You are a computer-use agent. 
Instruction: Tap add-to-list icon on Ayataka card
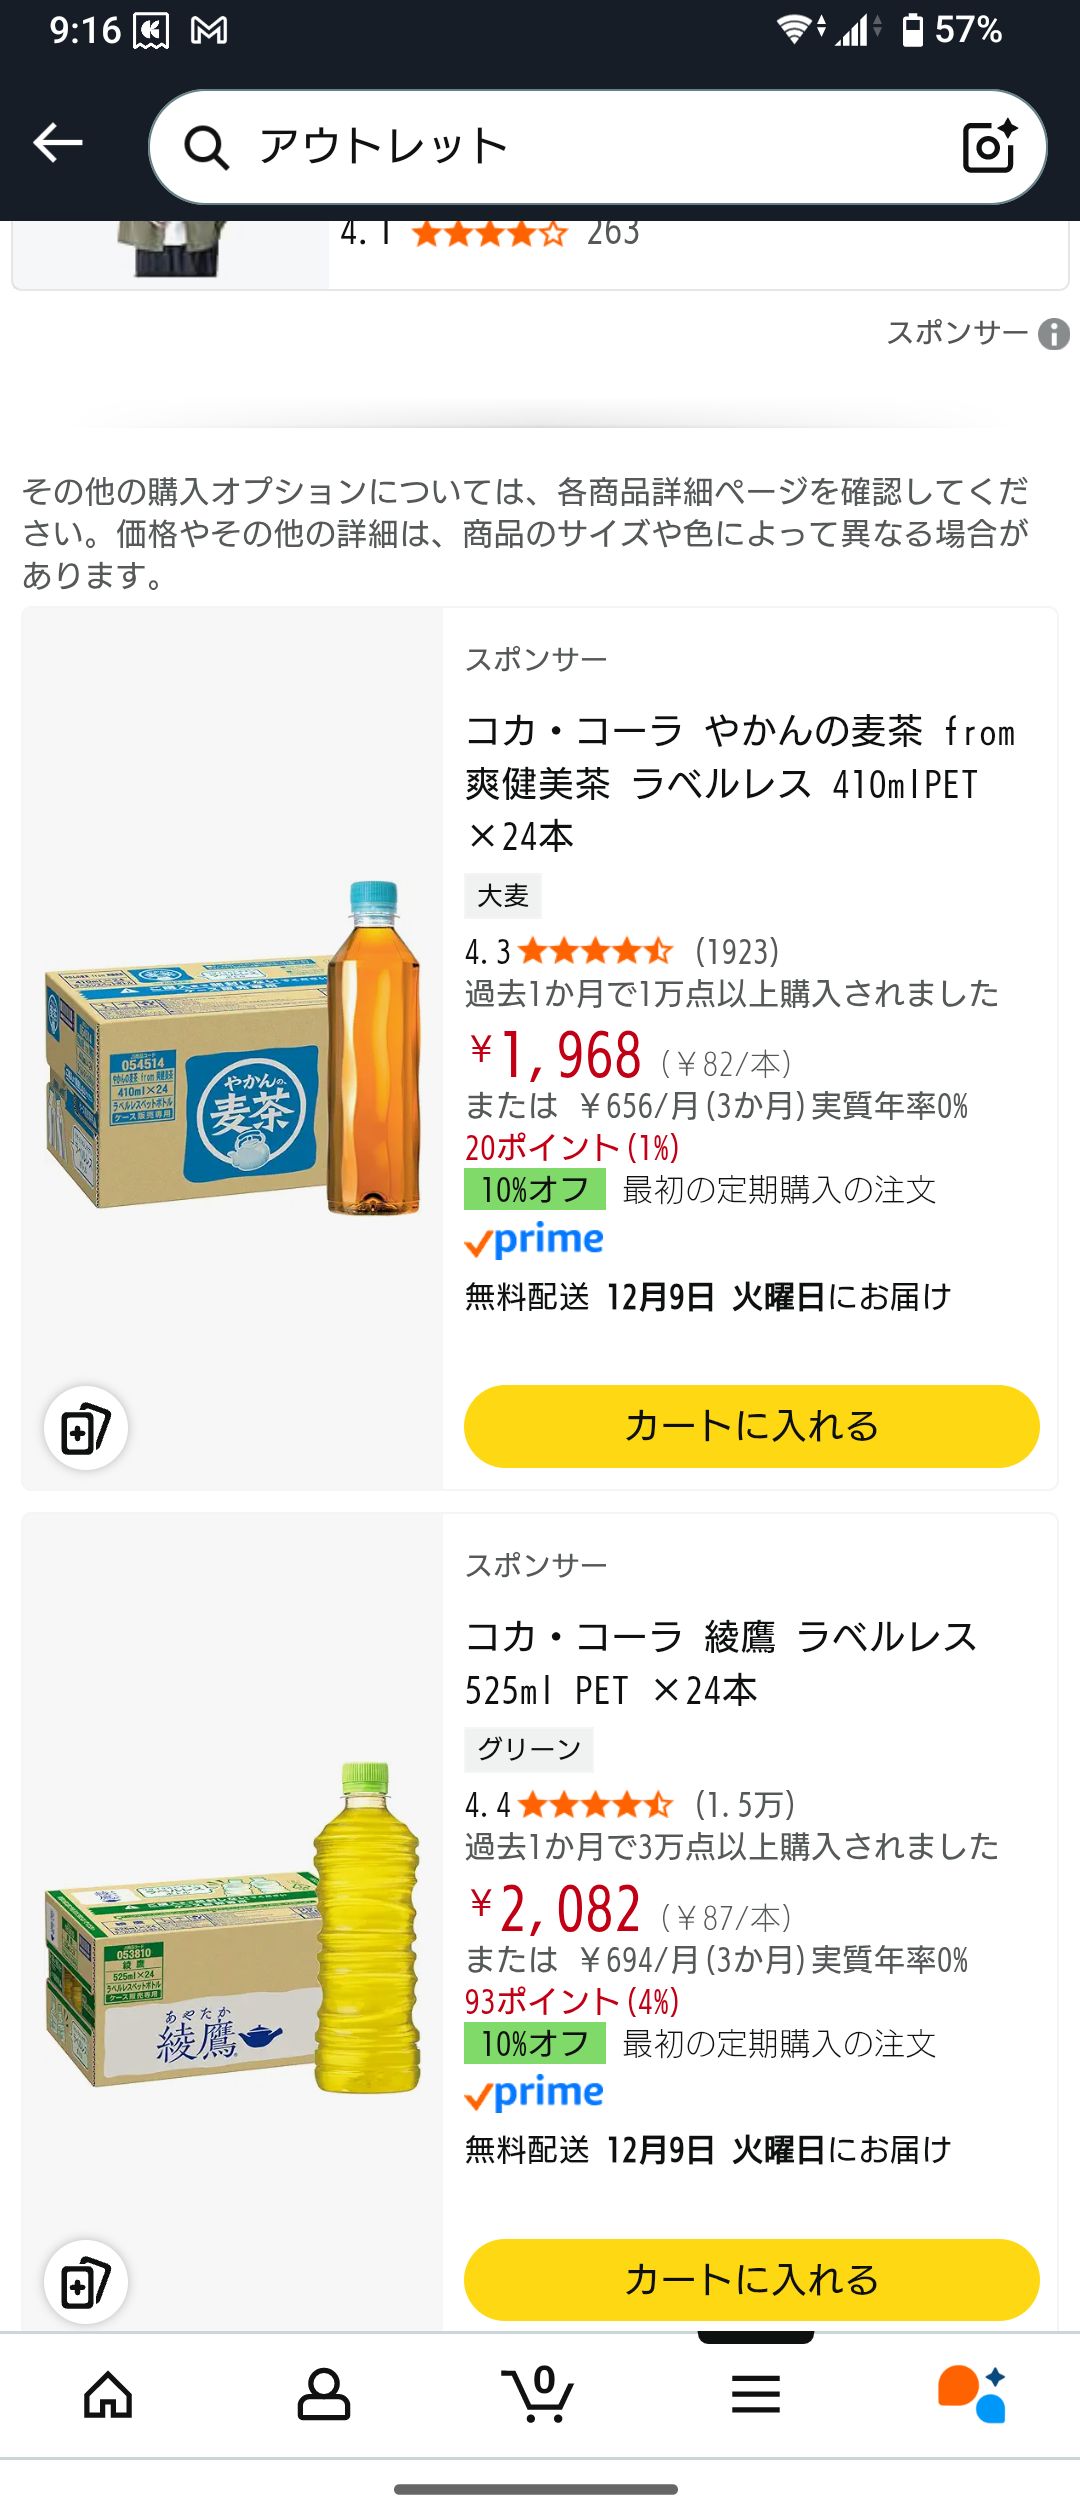point(86,2282)
